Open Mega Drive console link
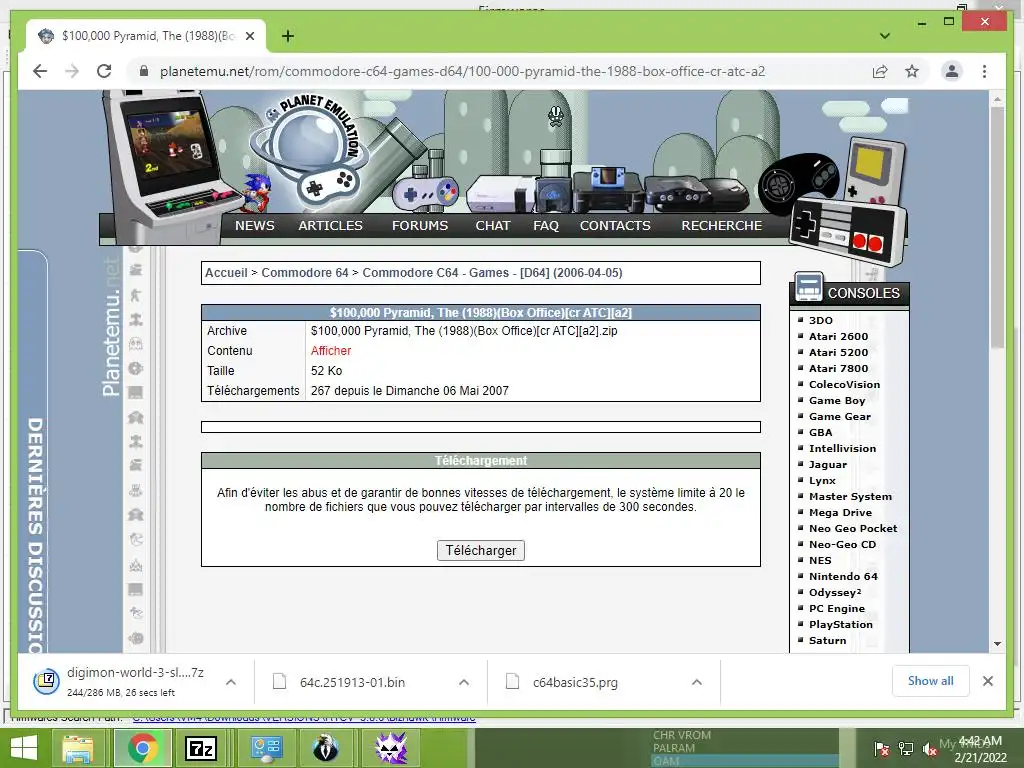1024x768 pixels. click(x=840, y=513)
